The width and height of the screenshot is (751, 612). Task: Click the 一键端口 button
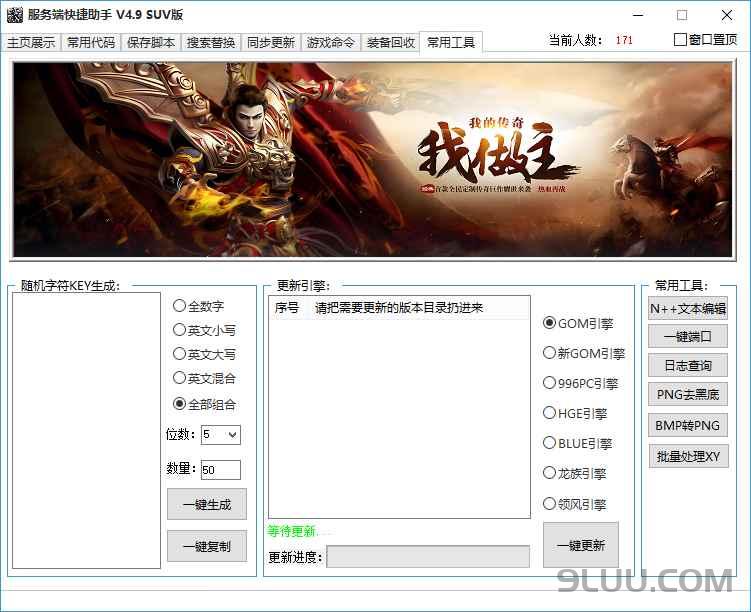tap(688, 337)
